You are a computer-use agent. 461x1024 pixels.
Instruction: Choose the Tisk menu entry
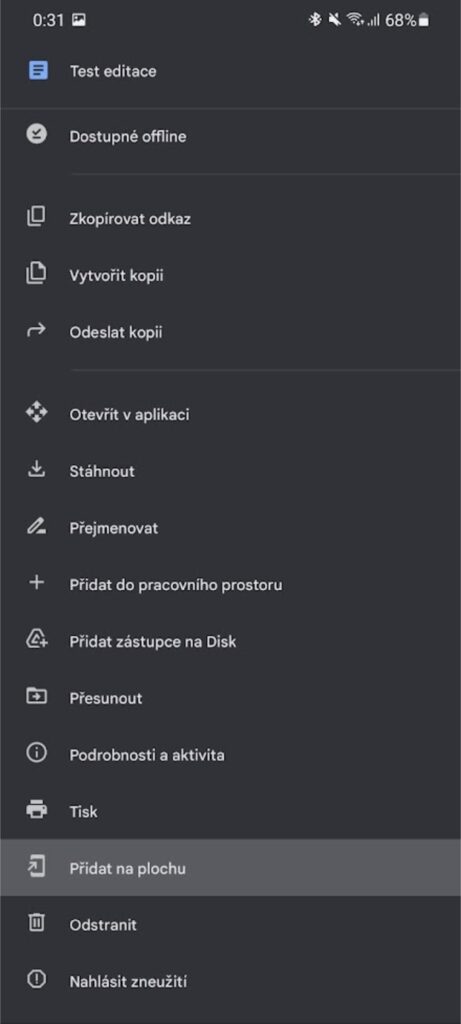[x=230, y=811]
